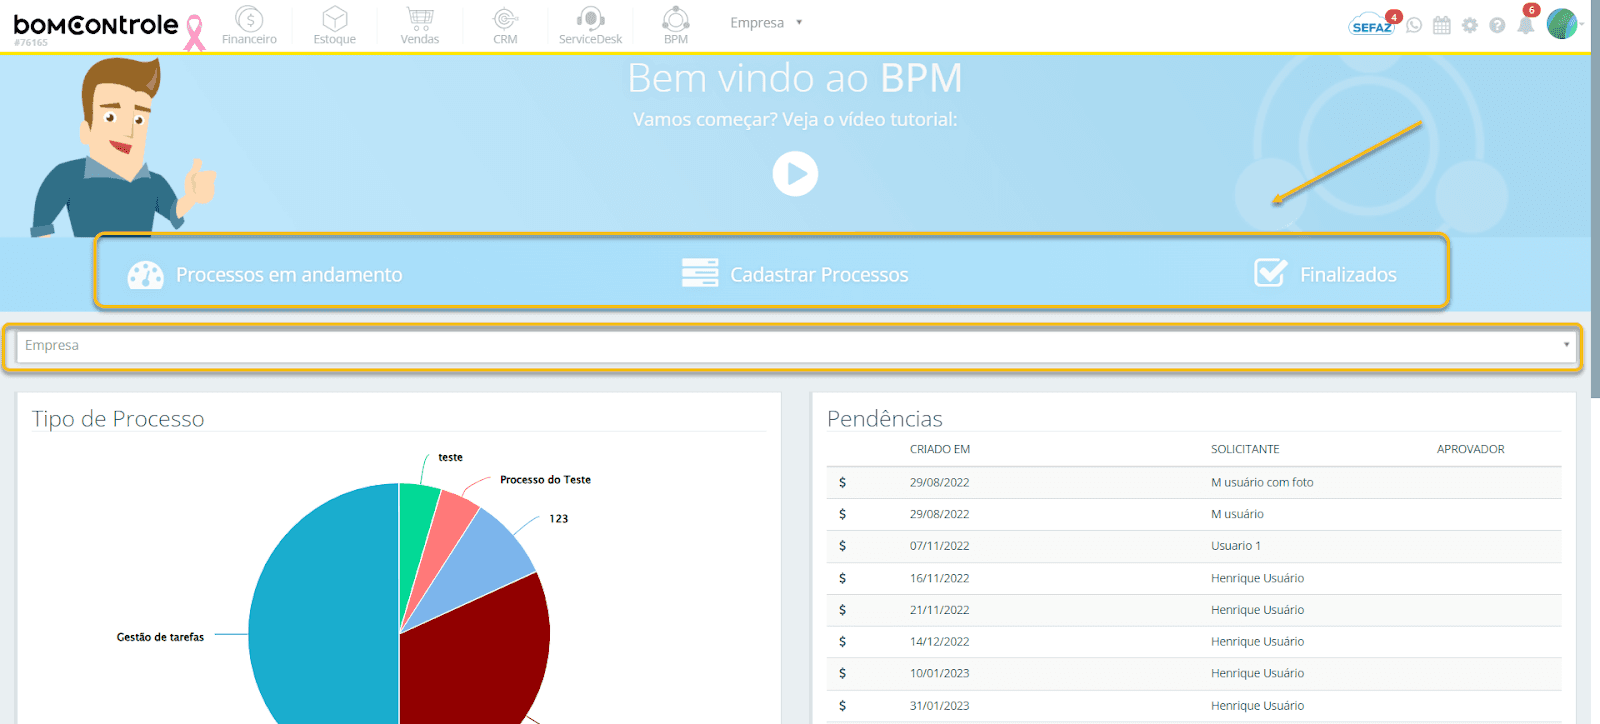
Task: Click the 'Processo do Teste' chart label
Action: coord(545,480)
